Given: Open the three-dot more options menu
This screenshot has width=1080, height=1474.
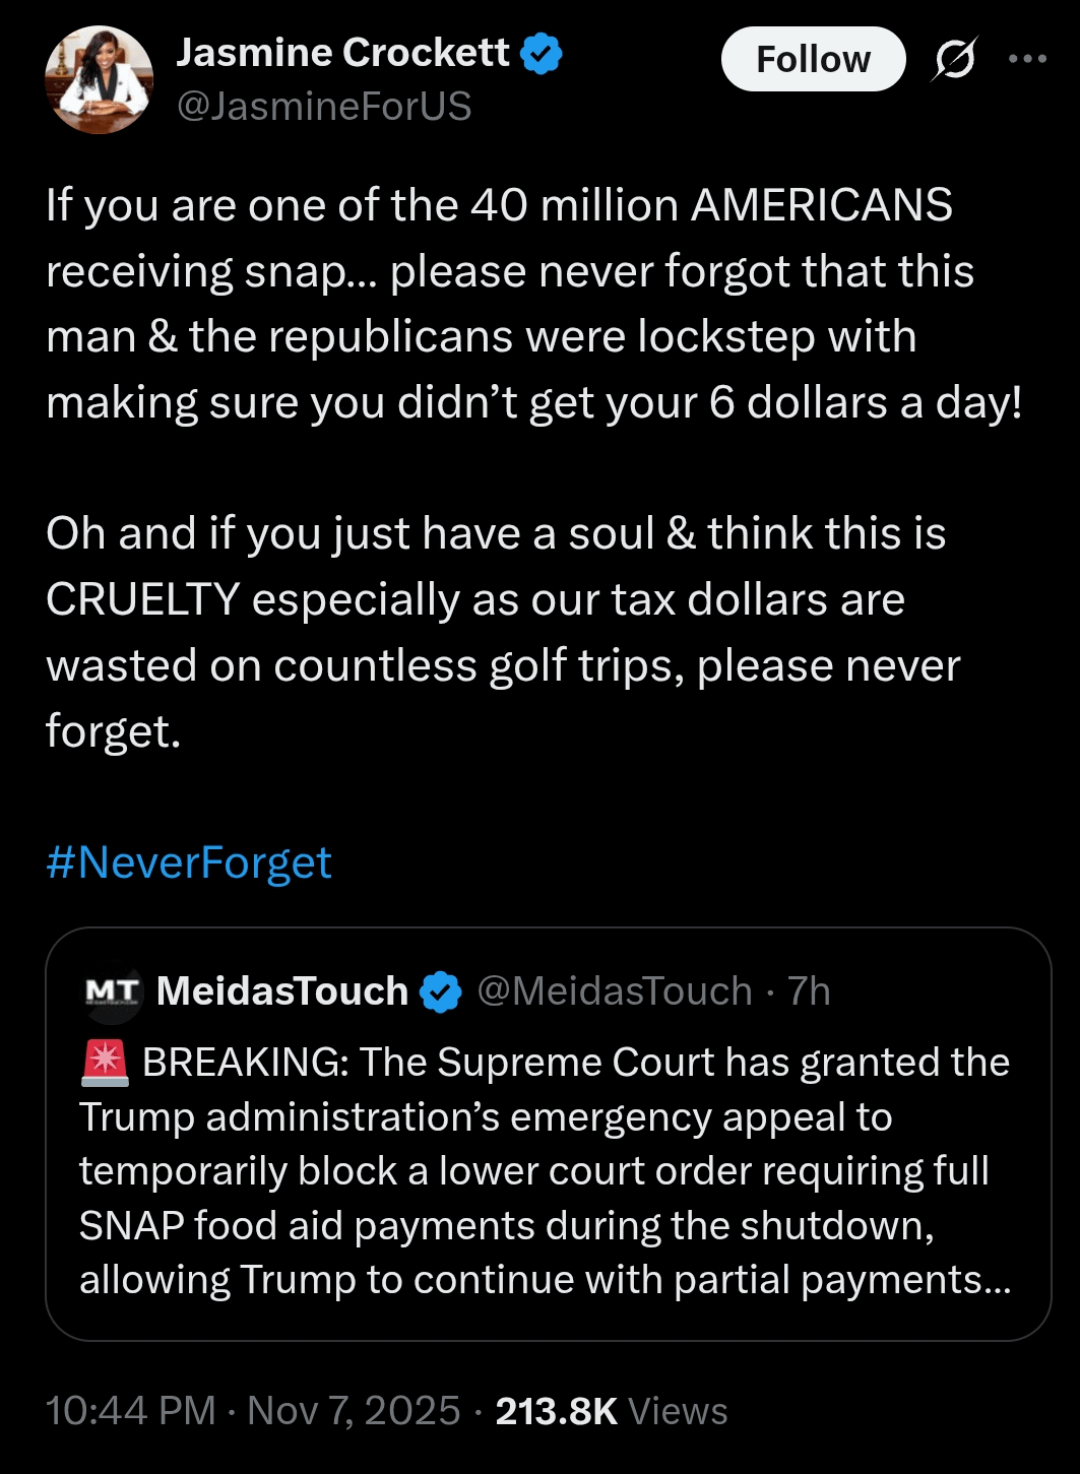Looking at the screenshot, I should click(x=1027, y=59).
